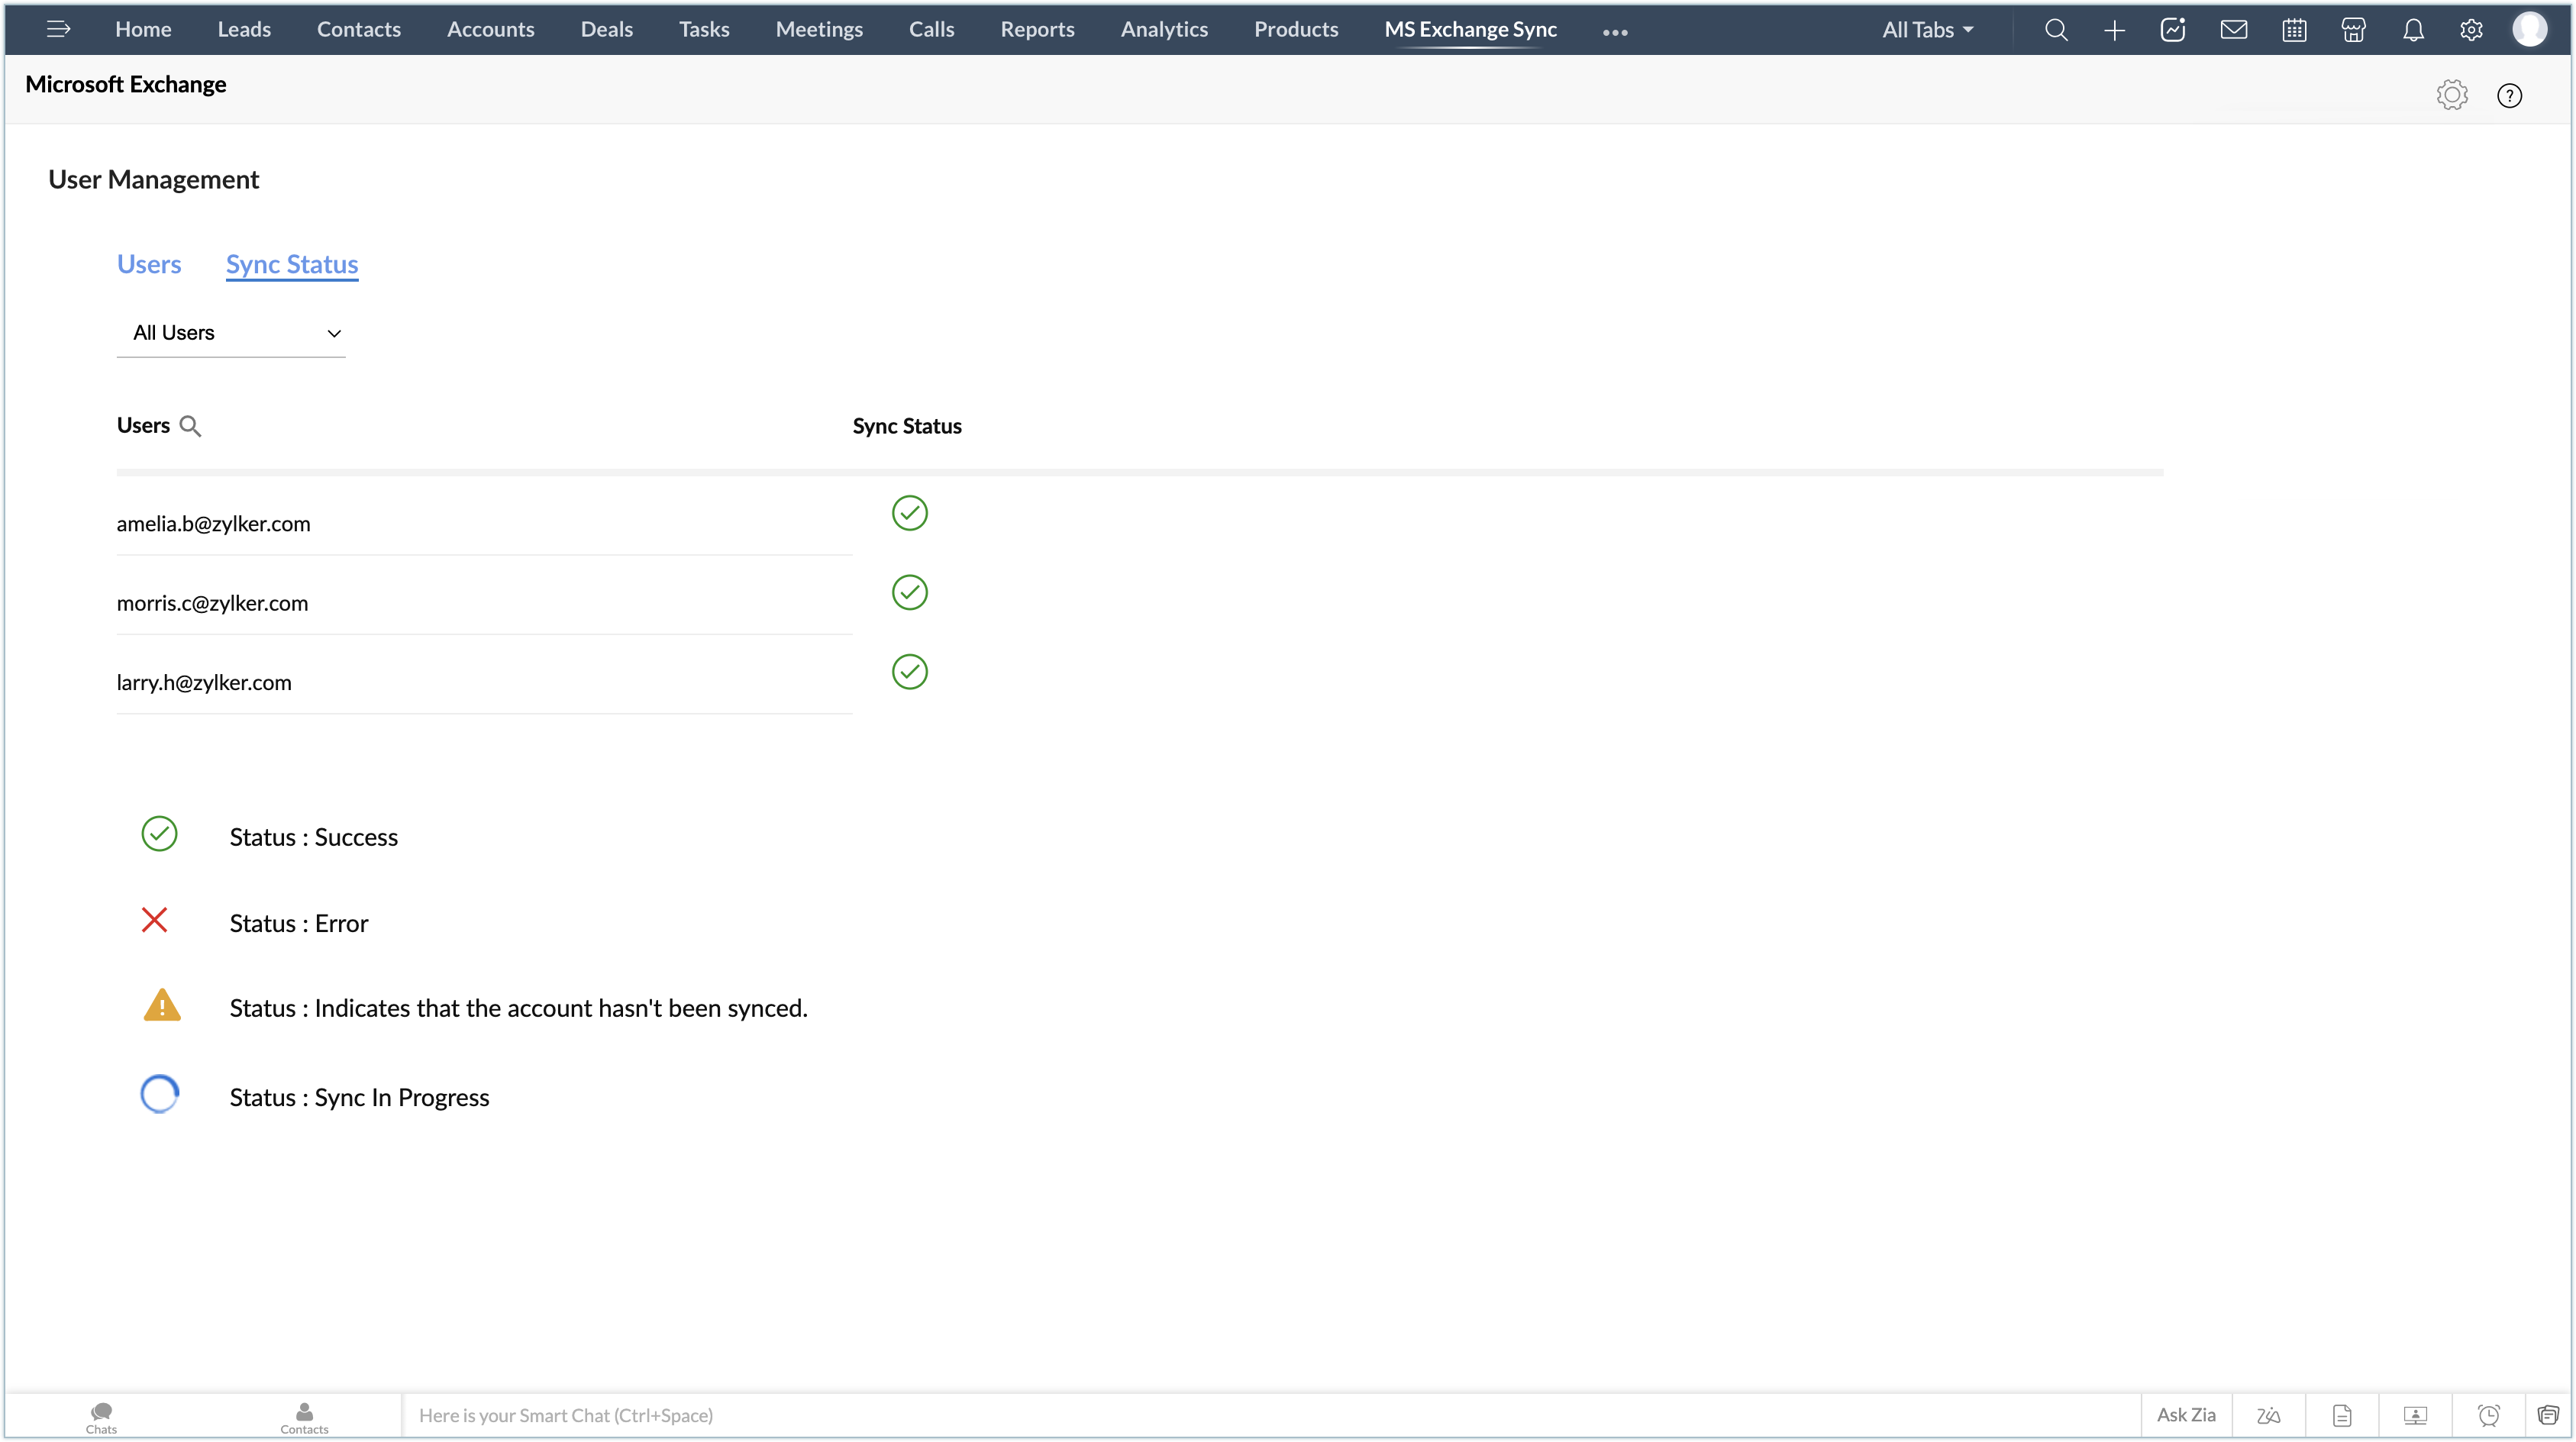The width and height of the screenshot is (2576, 1442).
Task: Search users with the Users magnifier icon
Action: (x=190, y=426)
